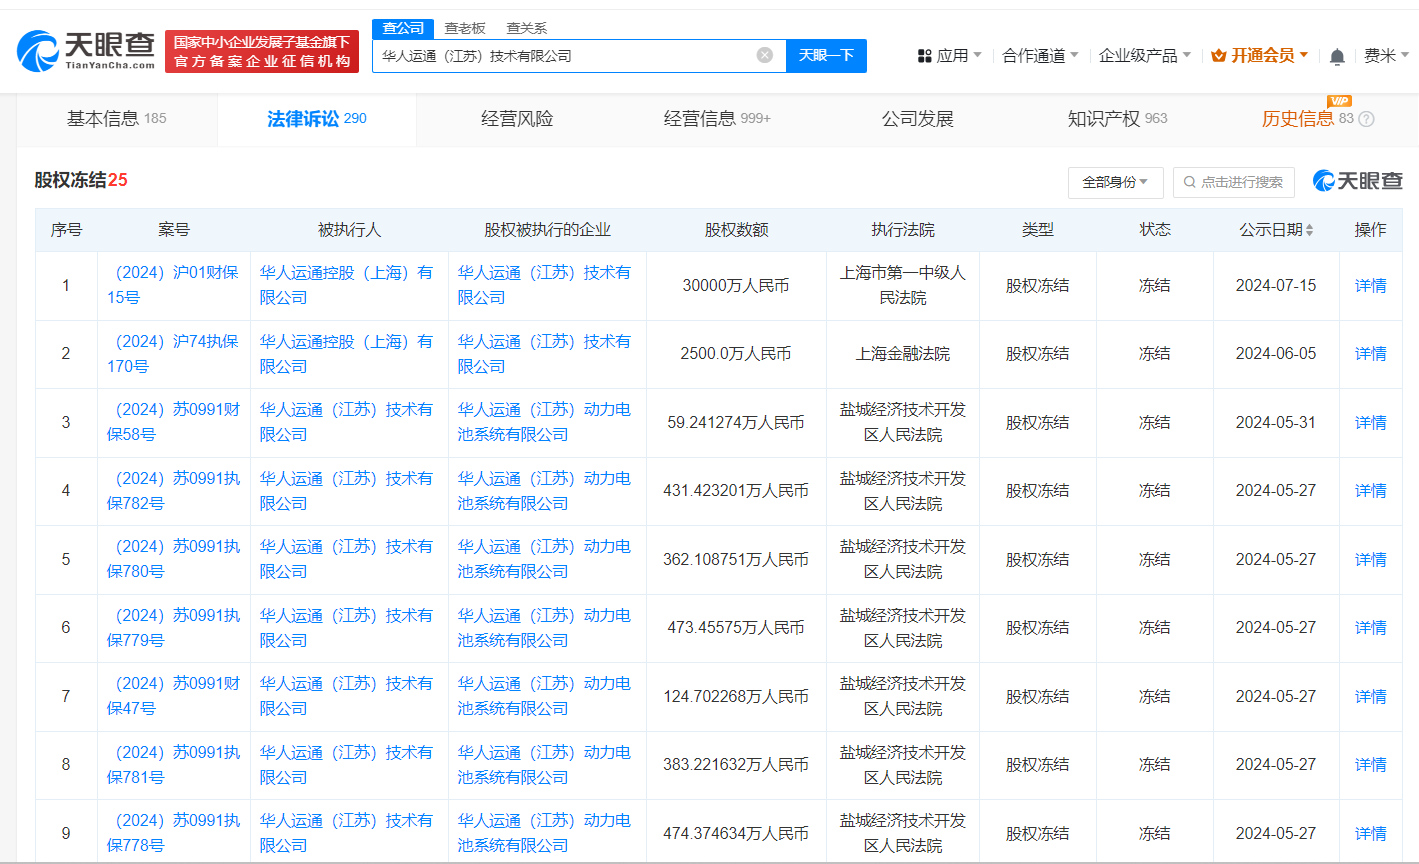
Task: Open case (2024)苏0991执保778号
Action: pyautogui.click(x=174, y=833)
